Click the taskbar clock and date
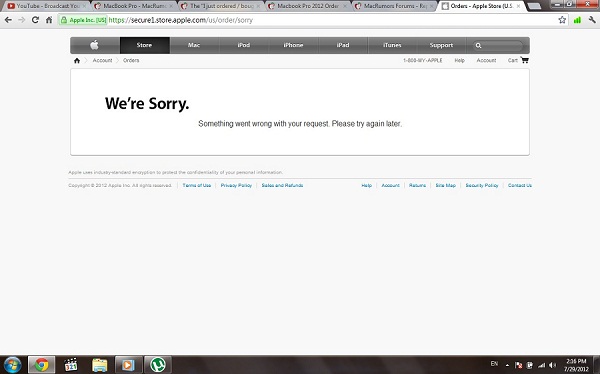This screenshot has height=374, width=600. (x=576, y=365)
